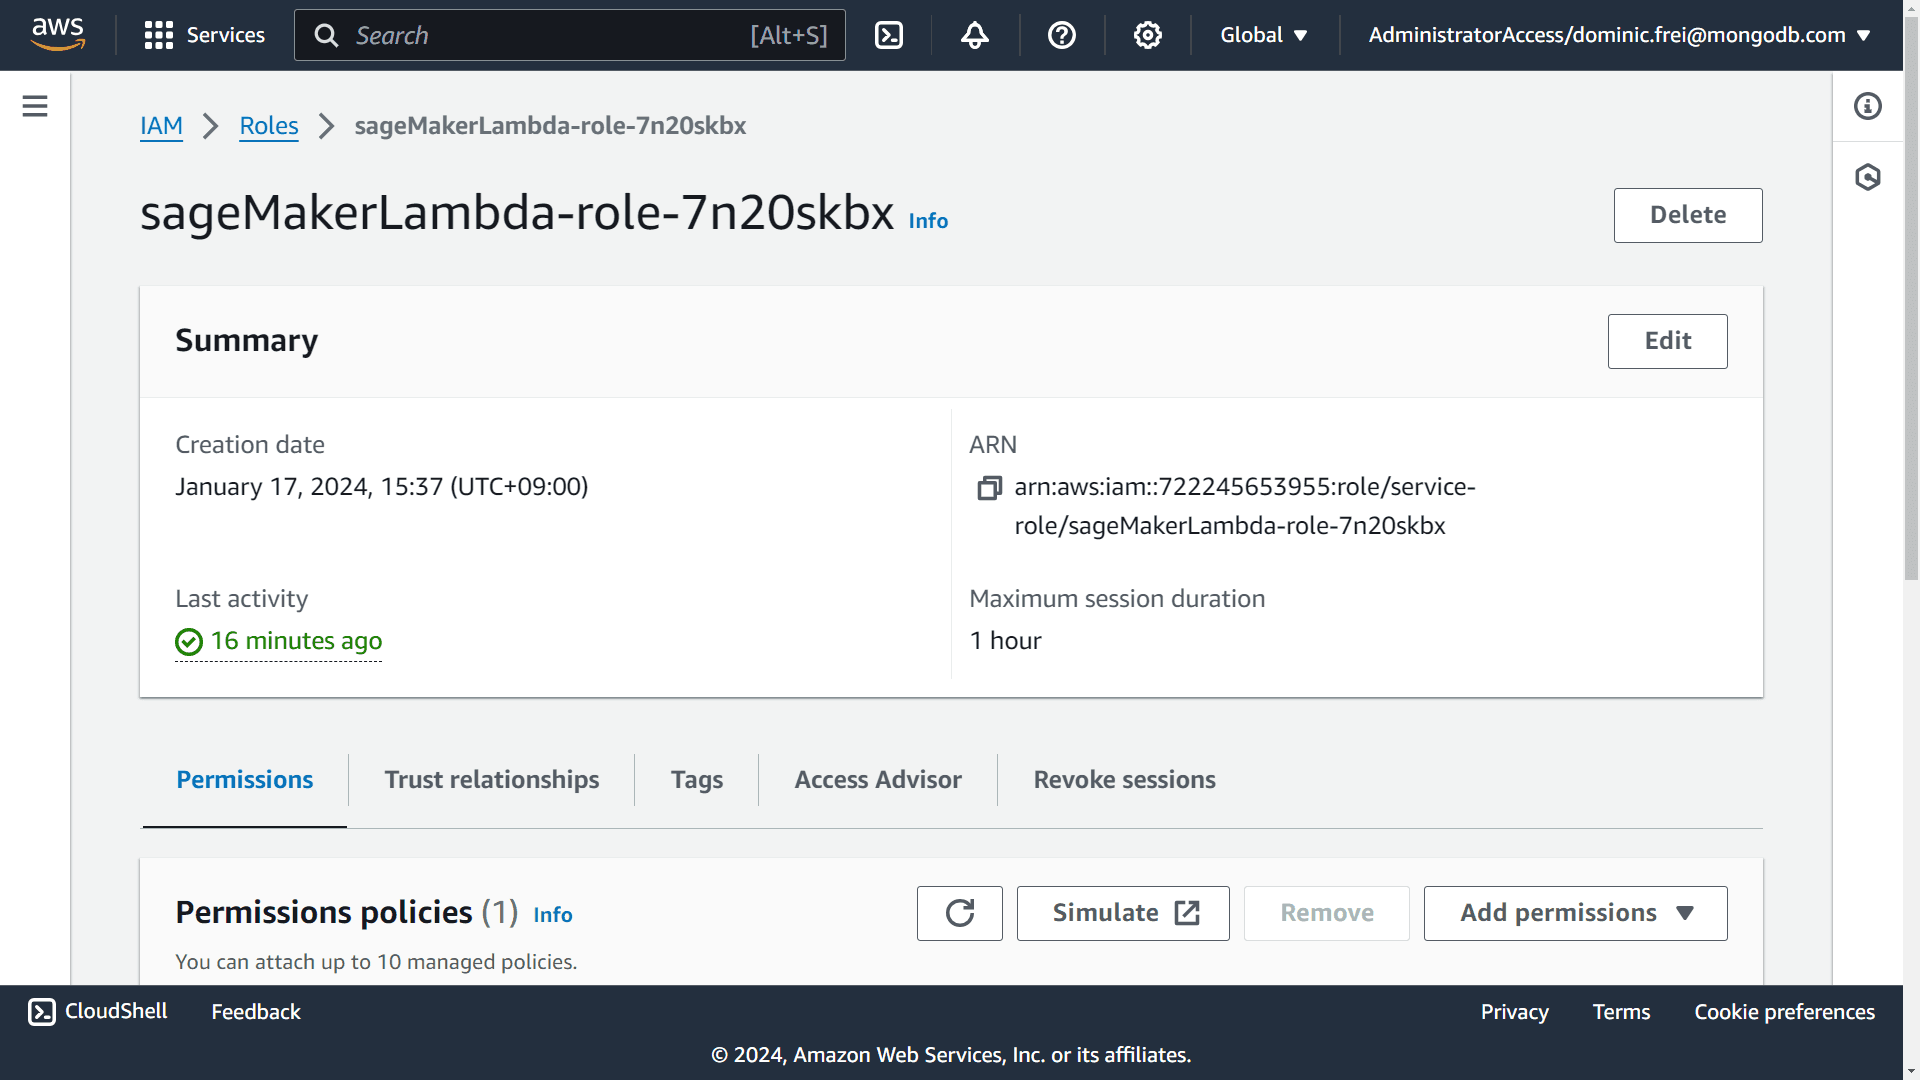Screen dimensions: 1920x1080
Task: Refresh the permissions policies list
Action: [x=959, y=913]
